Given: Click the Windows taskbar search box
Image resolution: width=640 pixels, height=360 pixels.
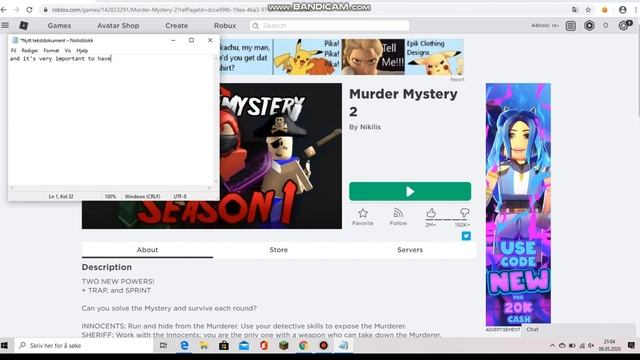Looking at the screenshot, I should click(84, 345).
